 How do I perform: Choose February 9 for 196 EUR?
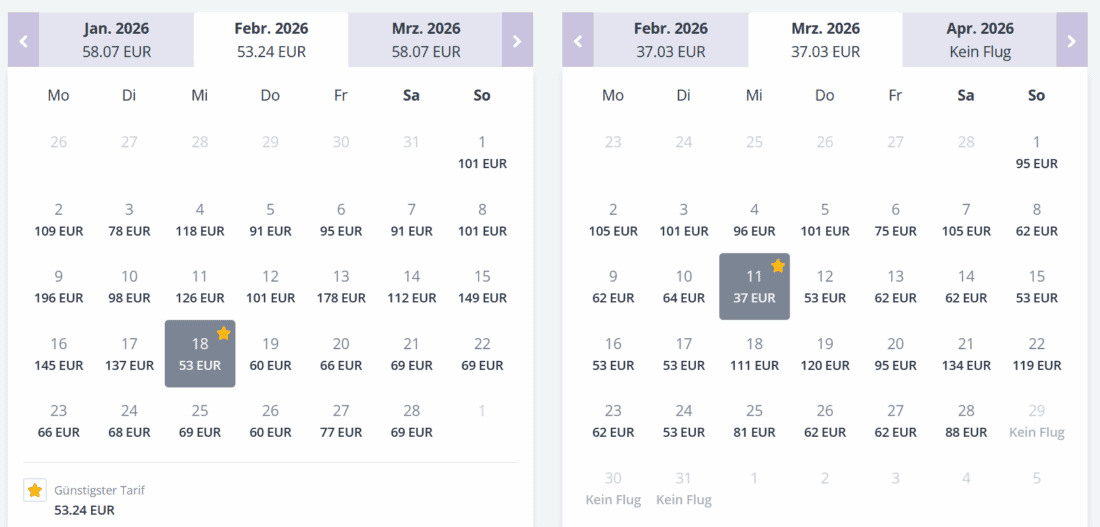tap(59, 286)
